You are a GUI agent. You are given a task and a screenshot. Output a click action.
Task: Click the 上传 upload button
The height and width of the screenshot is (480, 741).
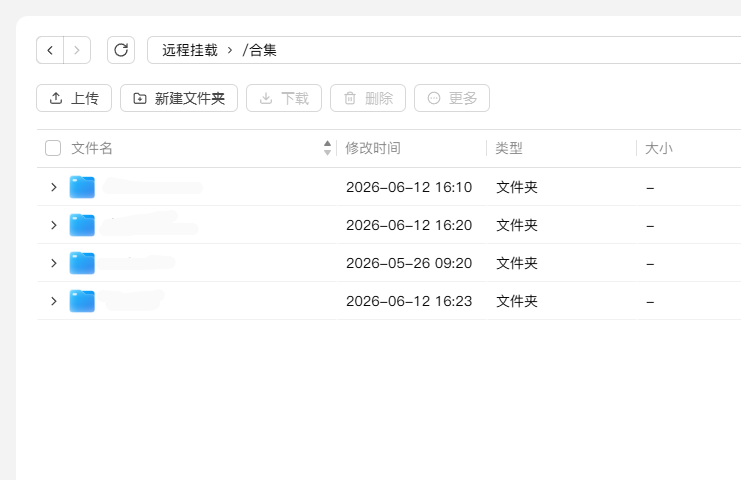pyautogui.click(x=74, y=98)
